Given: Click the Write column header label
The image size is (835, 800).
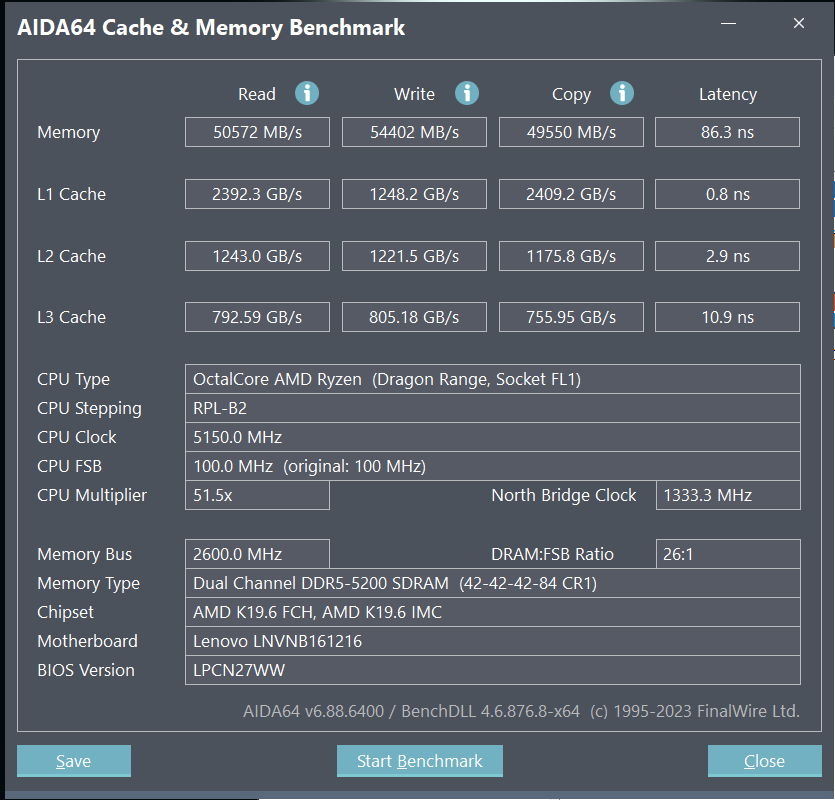Looking at the screenshot, I should [x=414, y=94].
